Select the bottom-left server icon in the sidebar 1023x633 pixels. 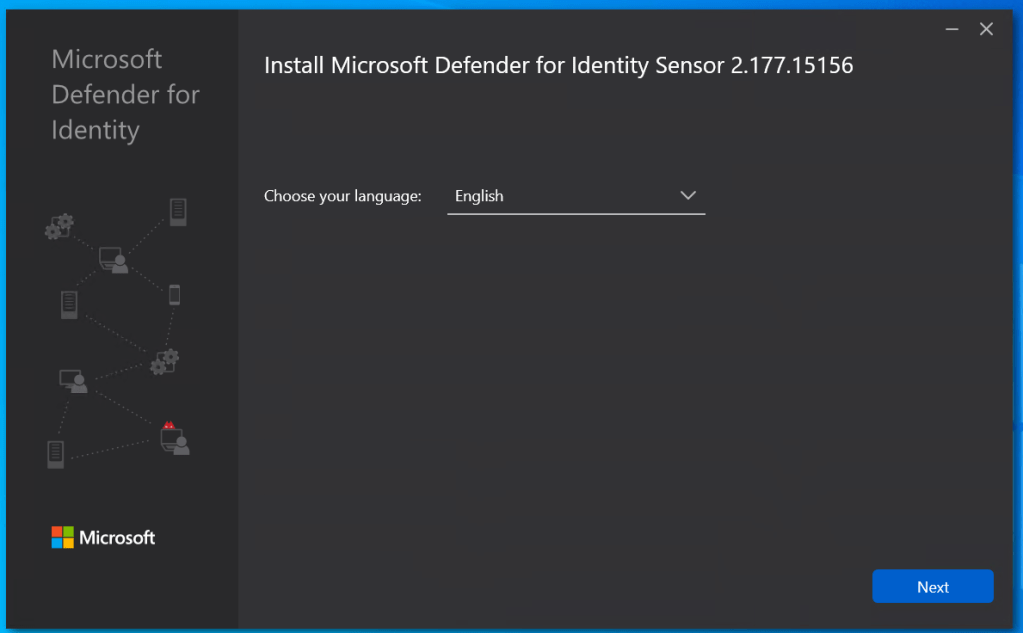click(x=56, y=454)
